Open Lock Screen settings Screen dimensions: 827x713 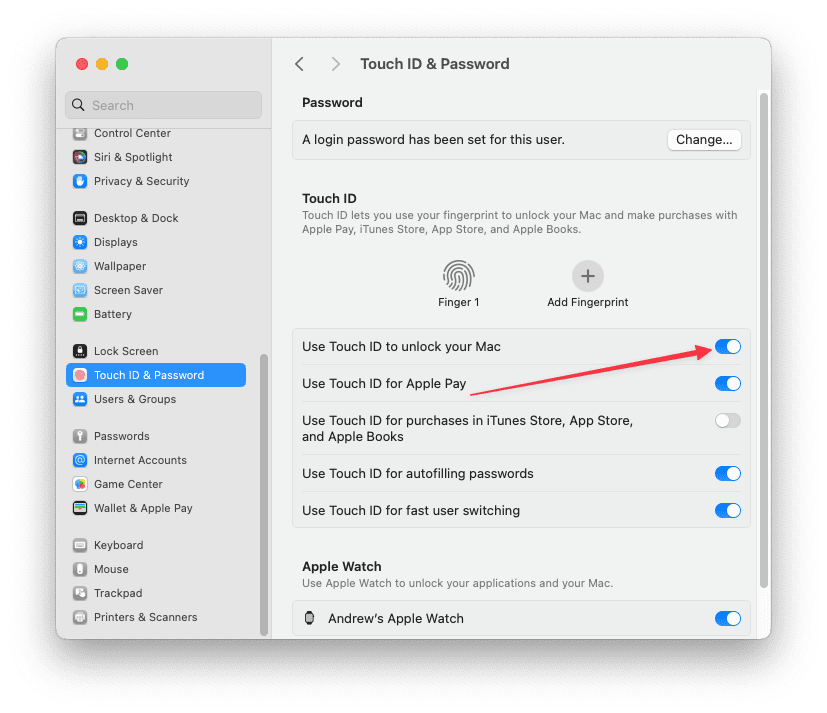click(156, 351)
